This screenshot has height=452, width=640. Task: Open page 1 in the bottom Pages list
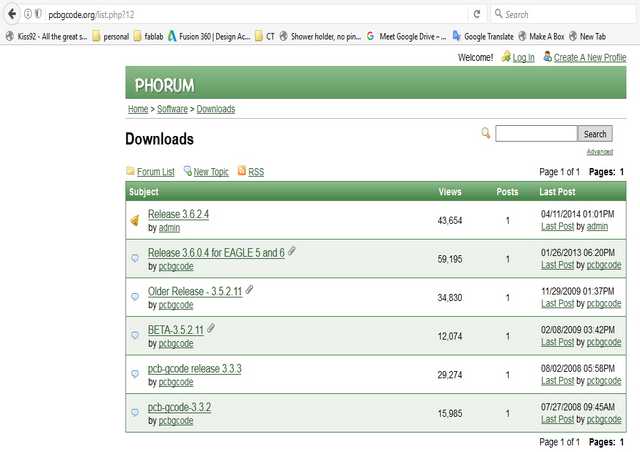(x=622, y=442)
